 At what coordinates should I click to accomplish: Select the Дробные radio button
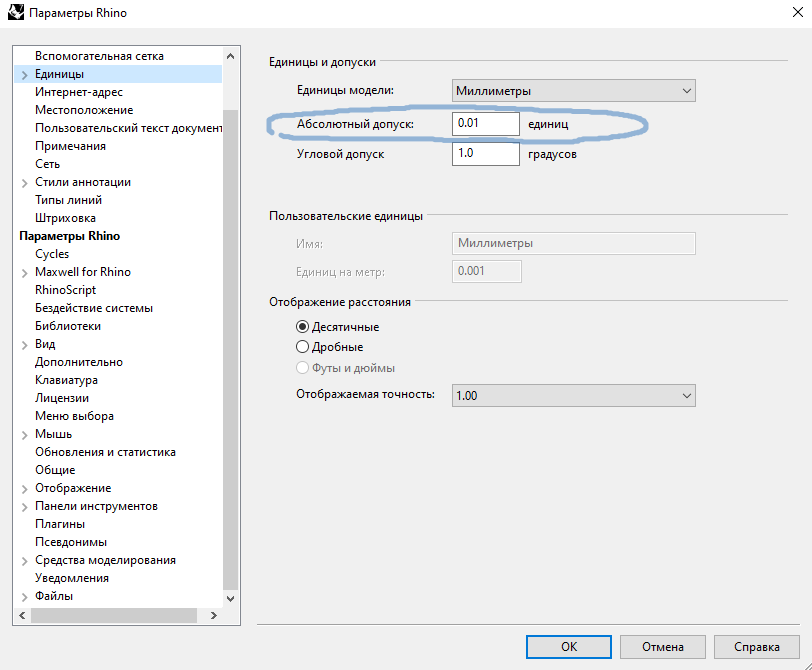coord(303,347)
